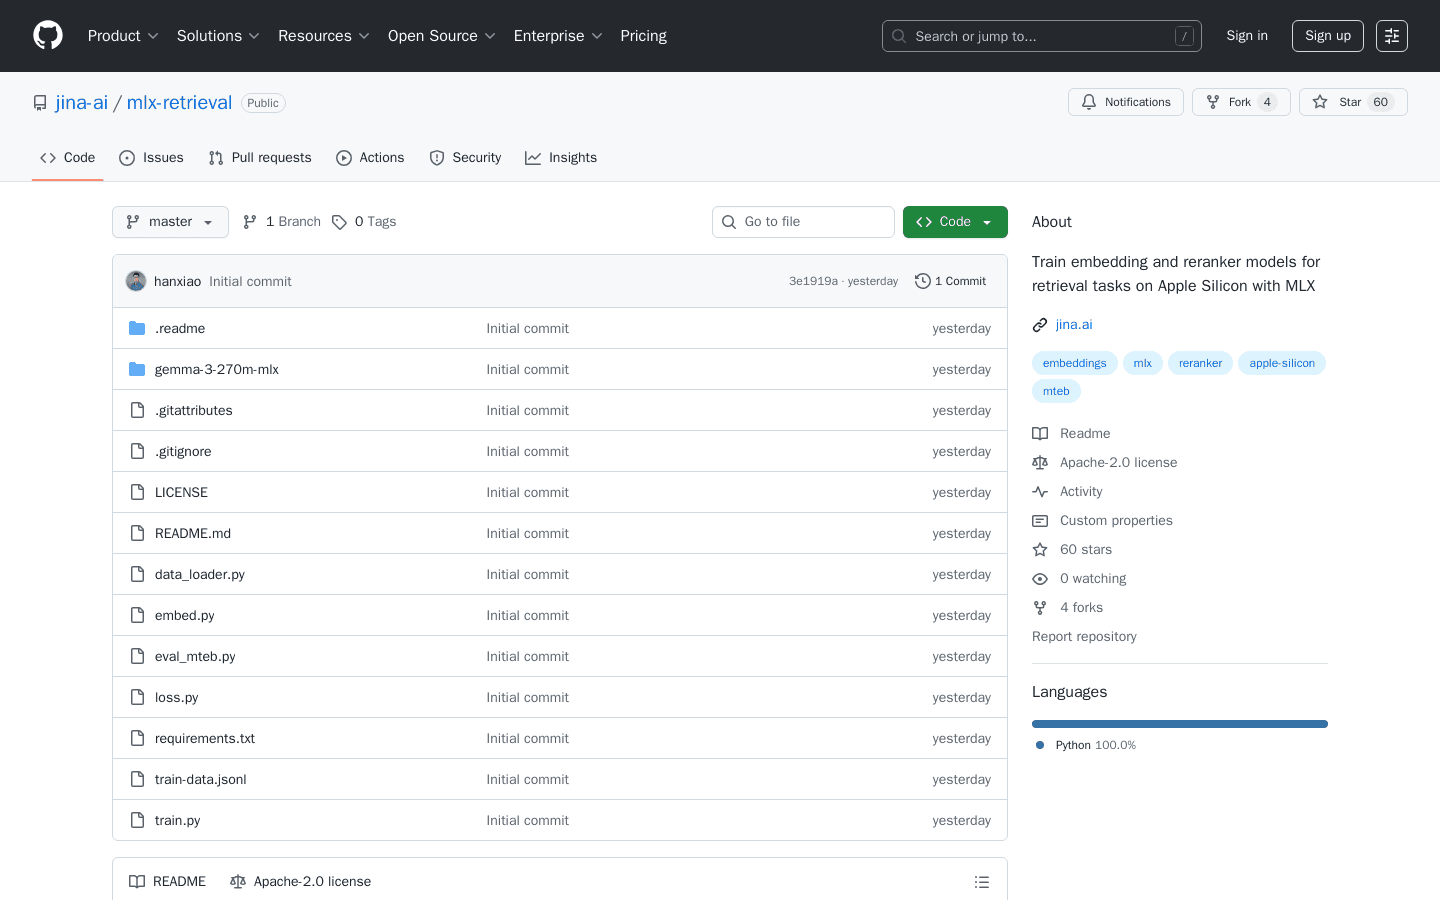Click hanxiao's avatar thumbnail
The width and height of the screenshot is (1440, 900).
pyautogui.click(x=136, y=281)
